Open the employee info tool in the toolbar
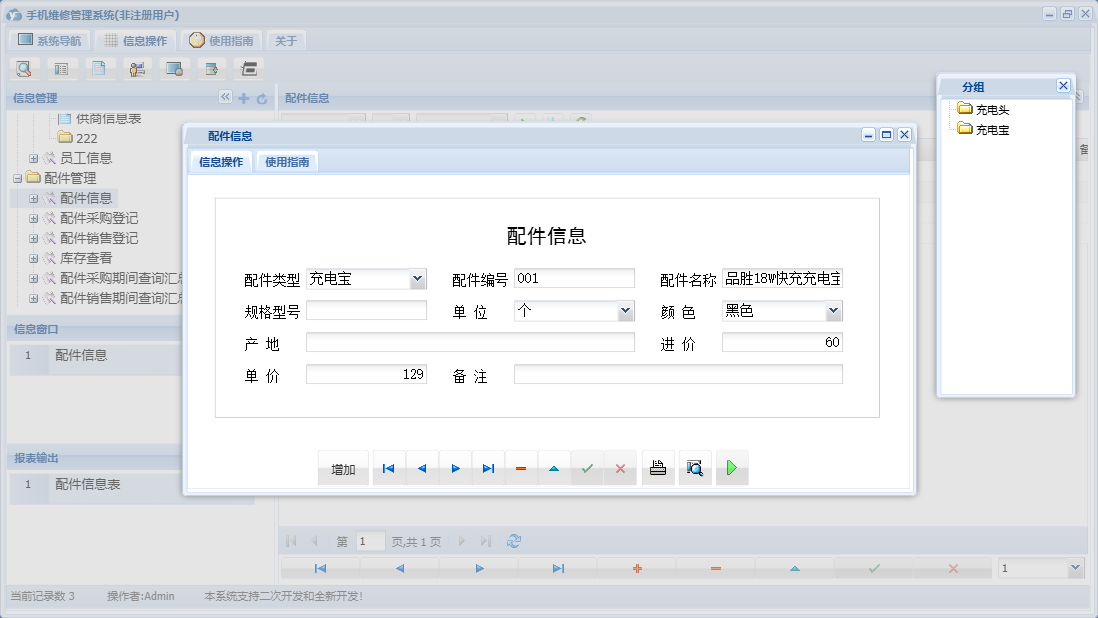 coord(137,68)
